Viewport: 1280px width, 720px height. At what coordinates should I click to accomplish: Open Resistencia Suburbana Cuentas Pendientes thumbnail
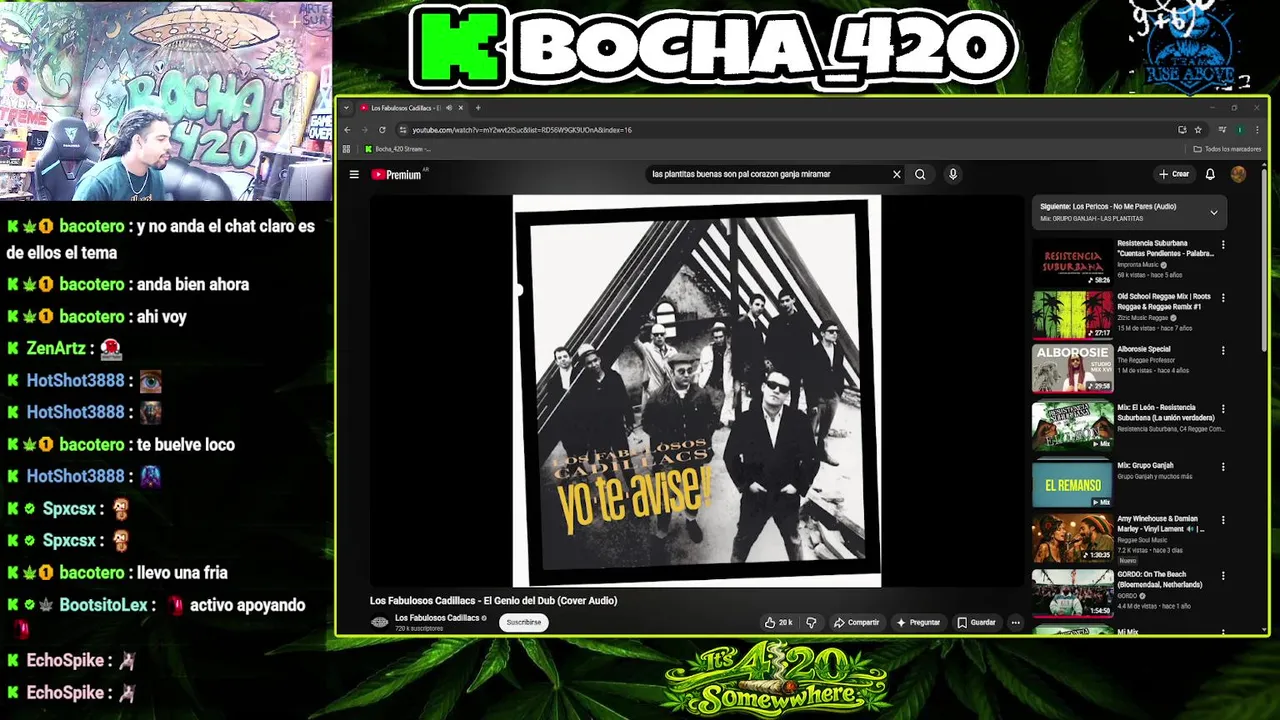pyautogui.click(x=1072, y=262)
